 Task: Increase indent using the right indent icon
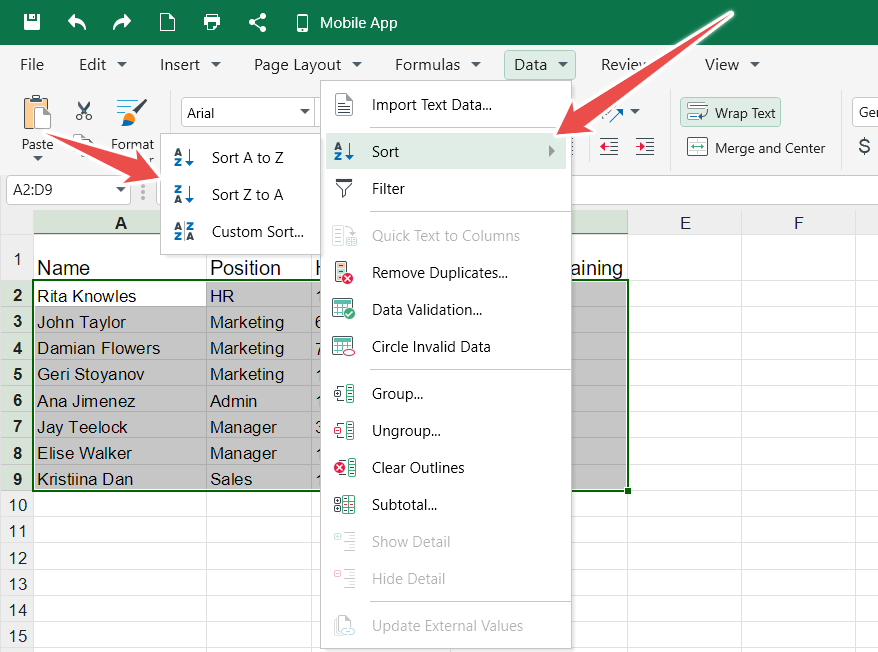point(645,147)
